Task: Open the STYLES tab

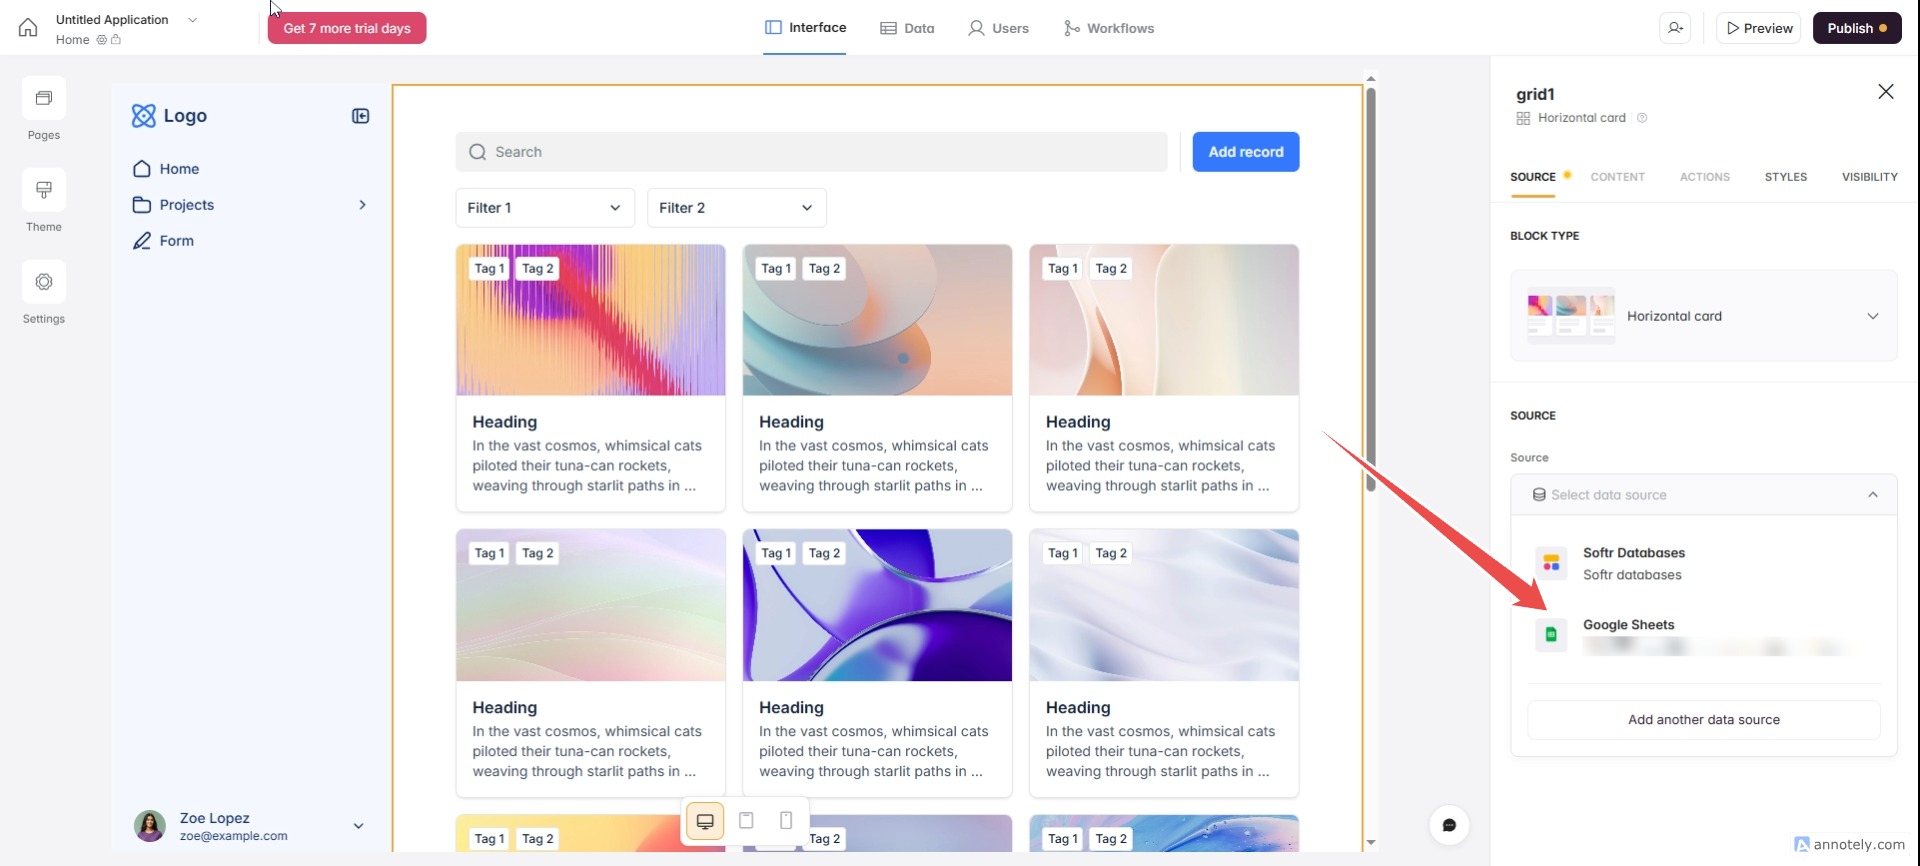Action: tap(1785, 177)
